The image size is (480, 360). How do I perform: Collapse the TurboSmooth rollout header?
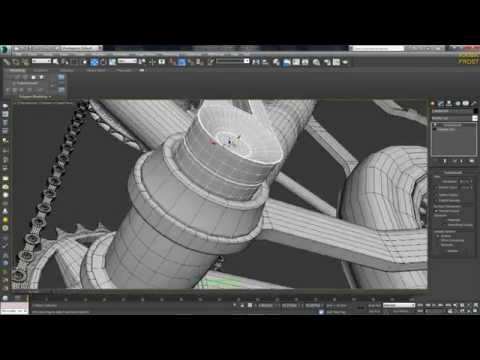453,172
